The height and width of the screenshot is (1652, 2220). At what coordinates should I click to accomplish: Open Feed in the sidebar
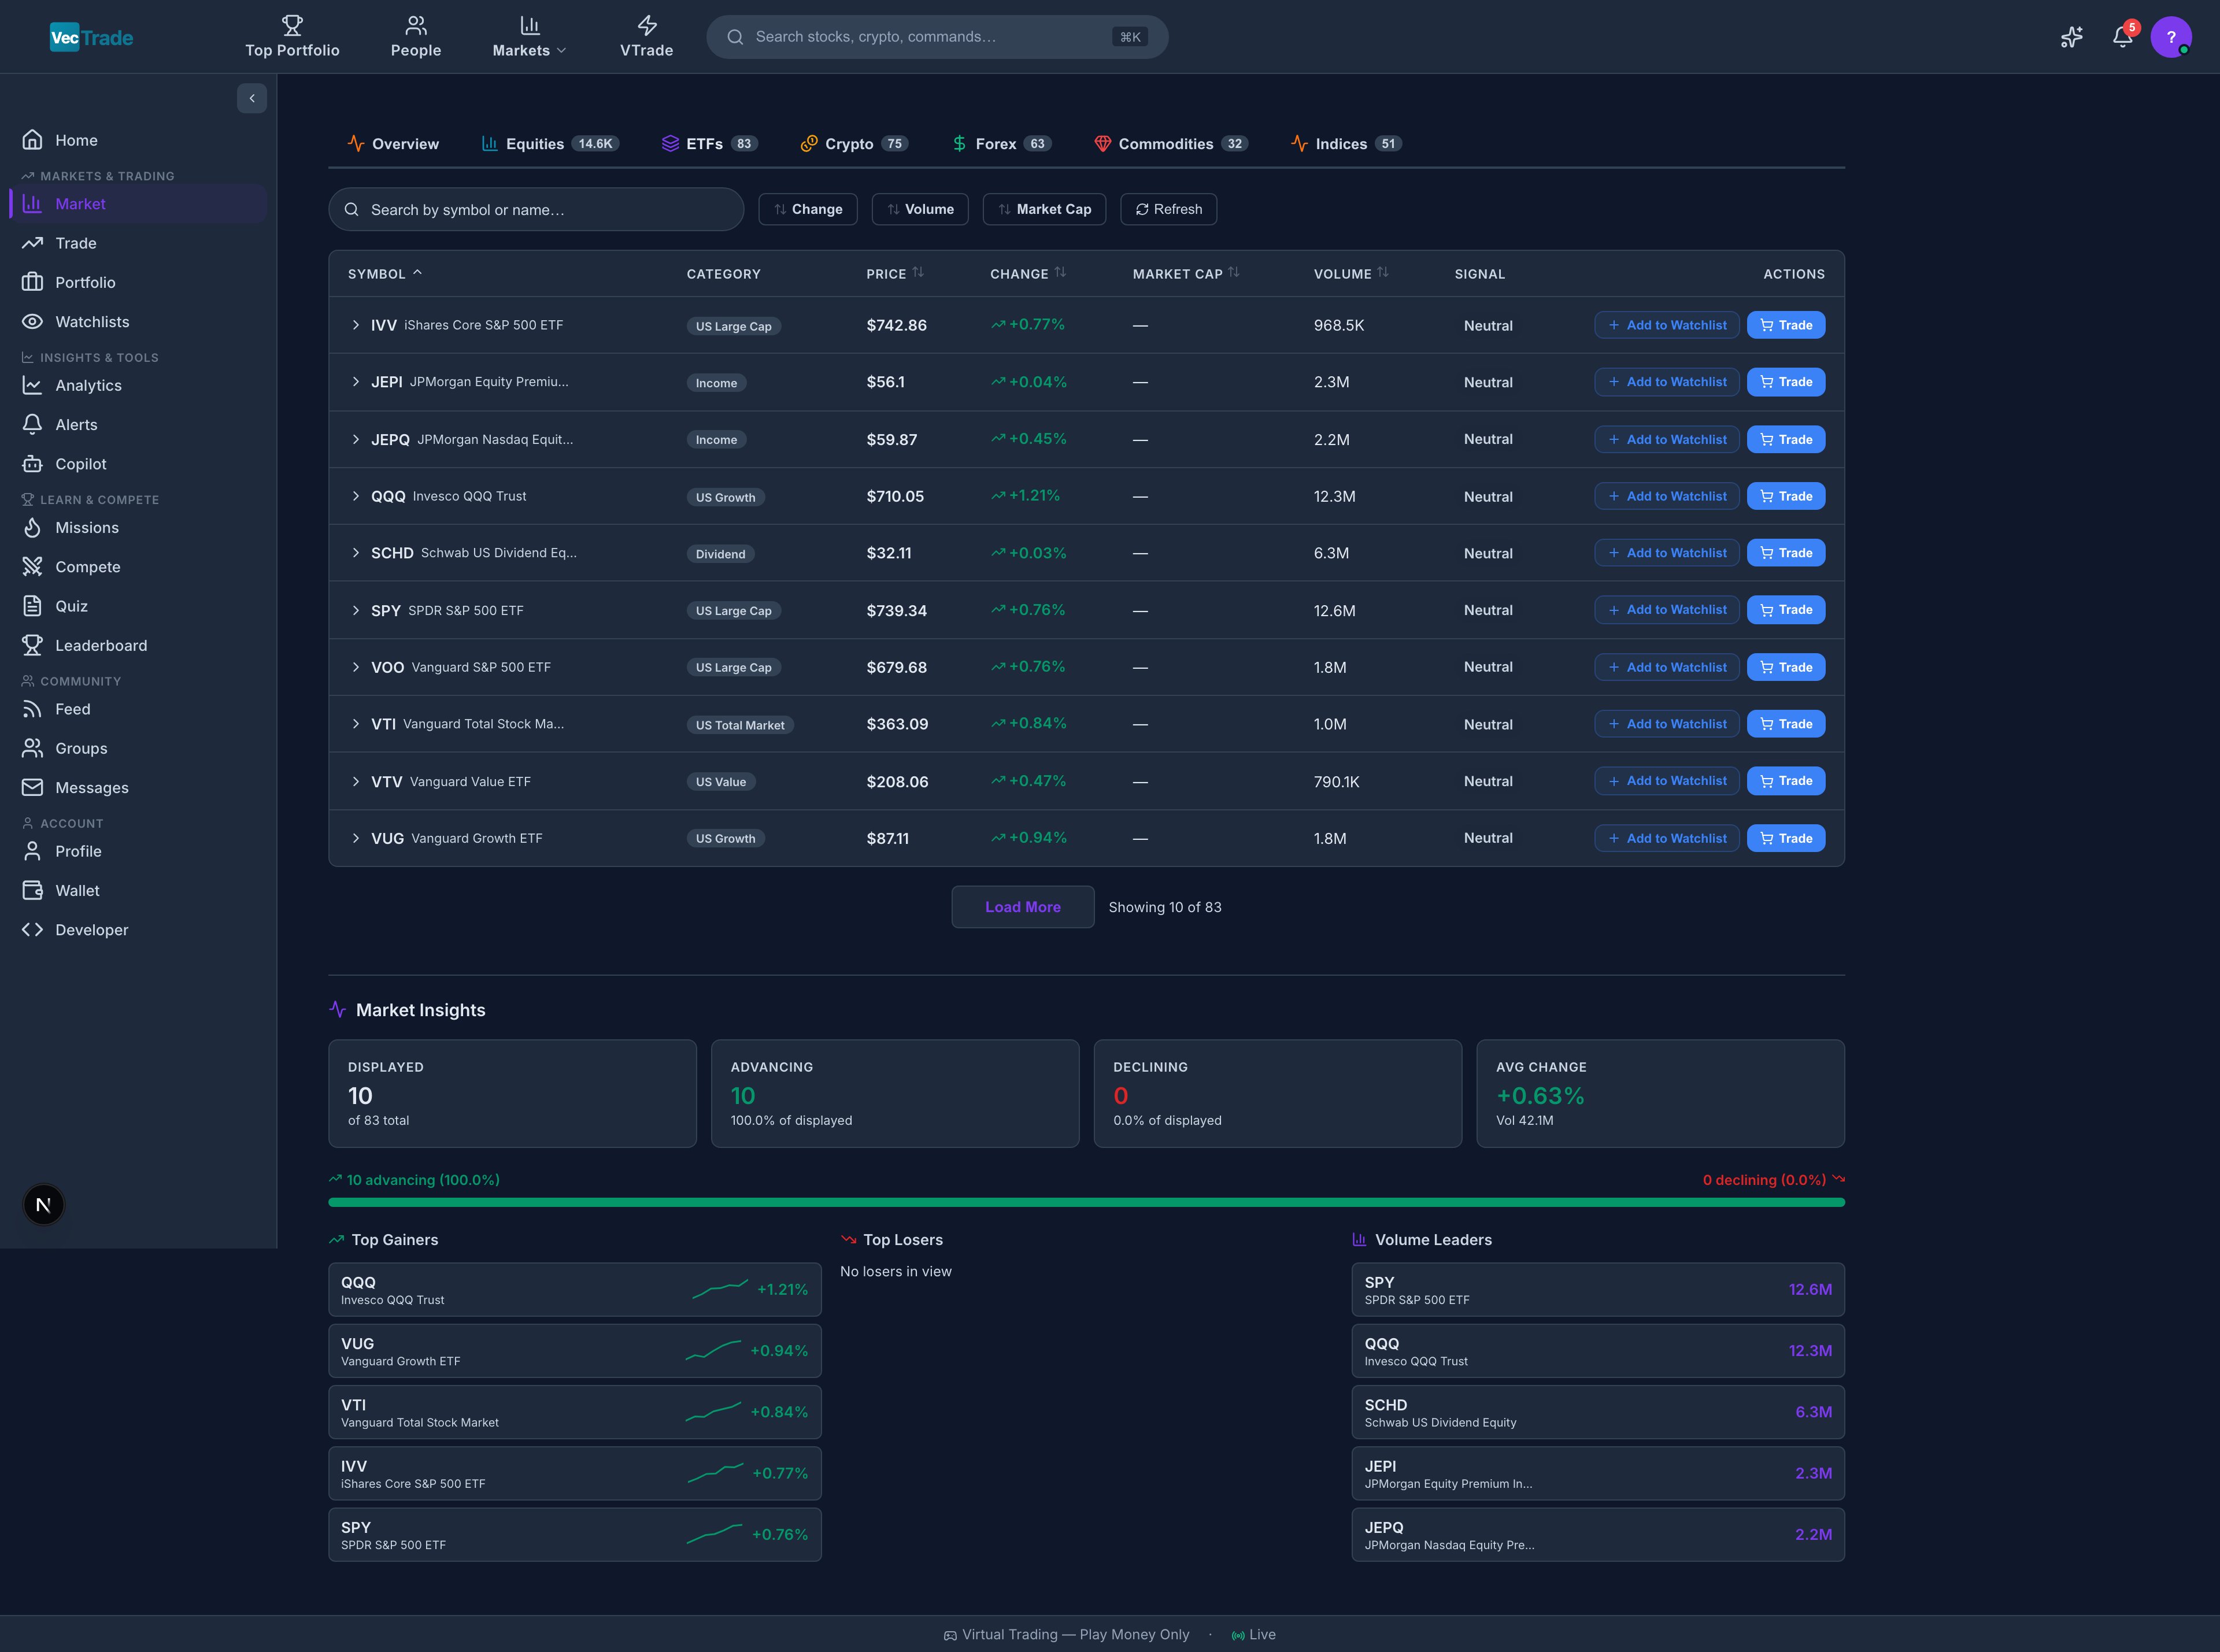(138, 709)
